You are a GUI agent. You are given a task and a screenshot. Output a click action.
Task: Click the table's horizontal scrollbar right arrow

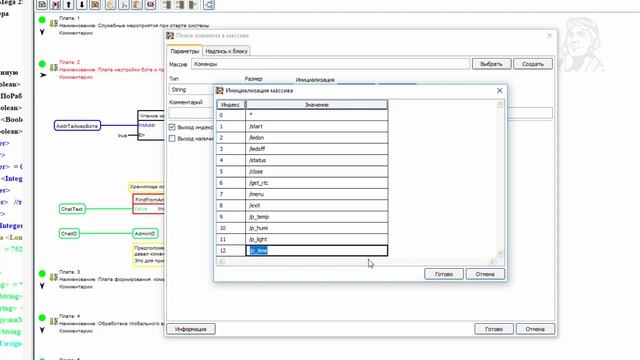493,262
